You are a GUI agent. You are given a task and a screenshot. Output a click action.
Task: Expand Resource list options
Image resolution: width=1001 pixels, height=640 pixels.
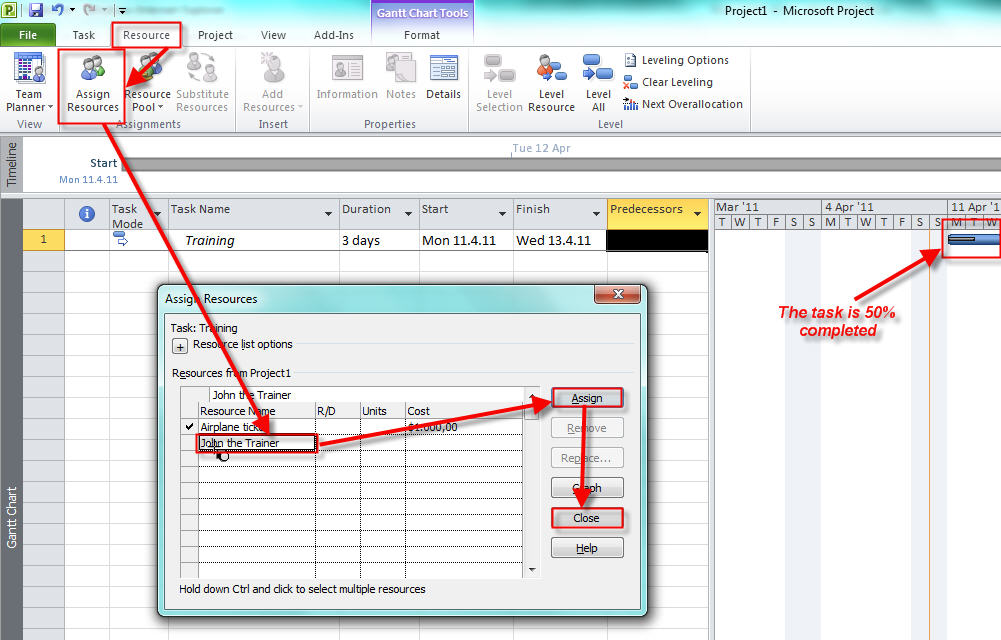tap(180, 346)
